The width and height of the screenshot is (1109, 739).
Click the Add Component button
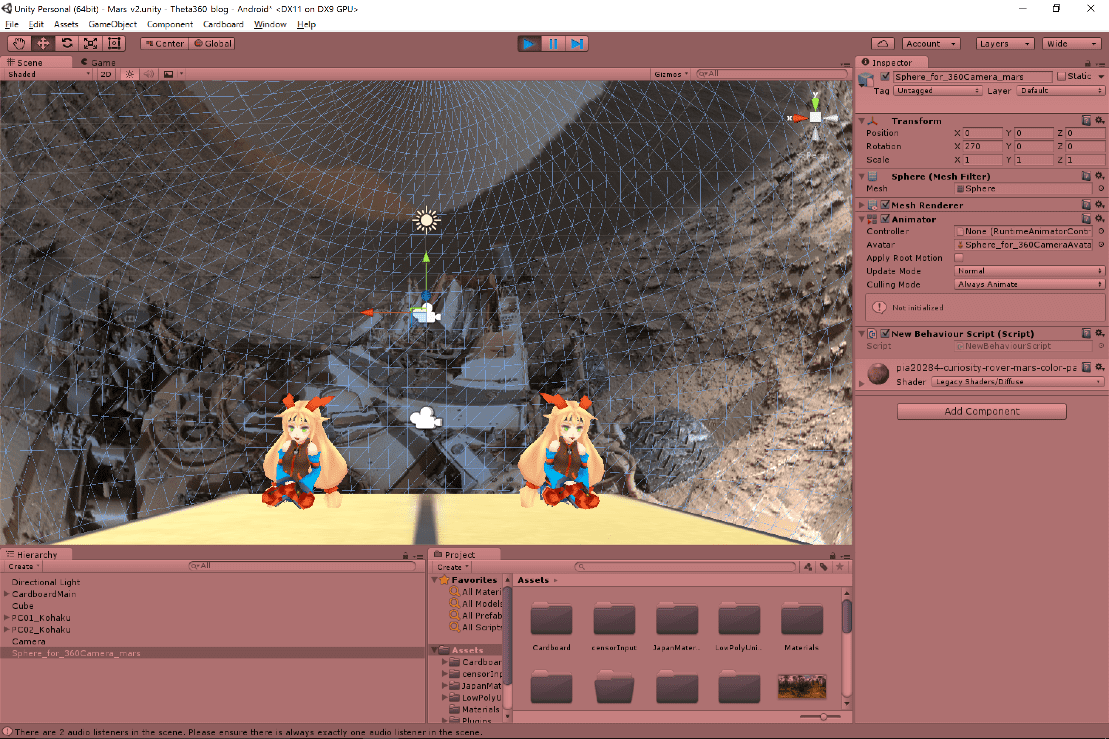pyautogui.click(x=982, y=412)
